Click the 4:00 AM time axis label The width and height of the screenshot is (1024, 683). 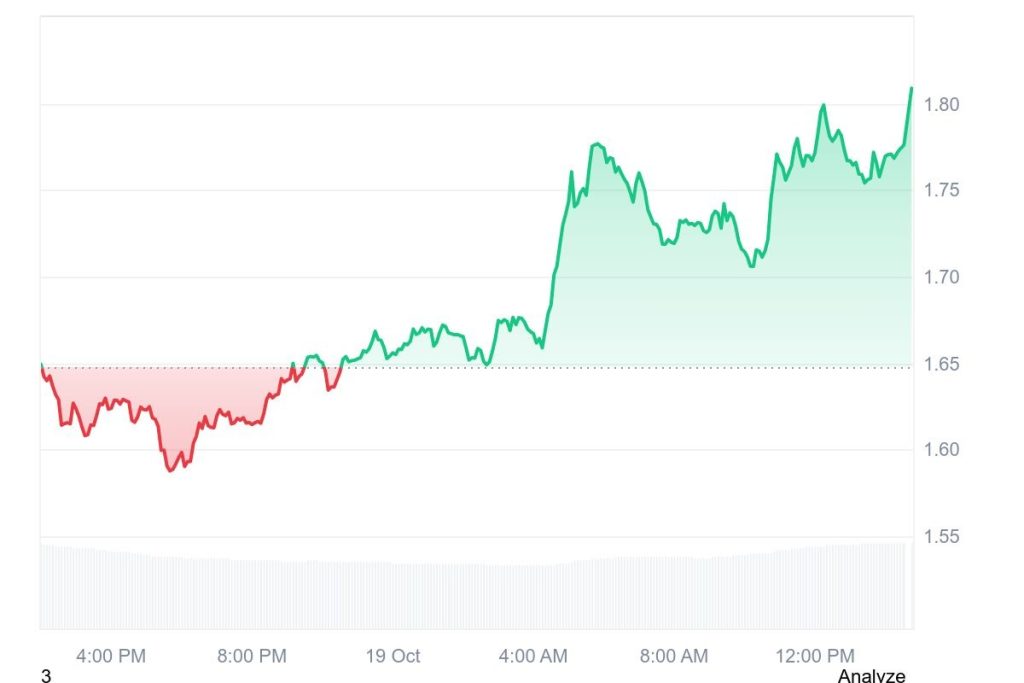coord(533,656)
